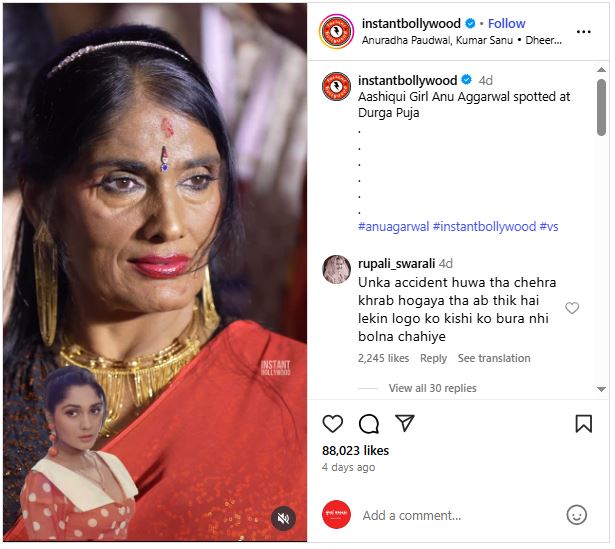Viewport: 615px width, 549px height.
Task: Save the post with the bookmark icon
Action: click(583, 424)
